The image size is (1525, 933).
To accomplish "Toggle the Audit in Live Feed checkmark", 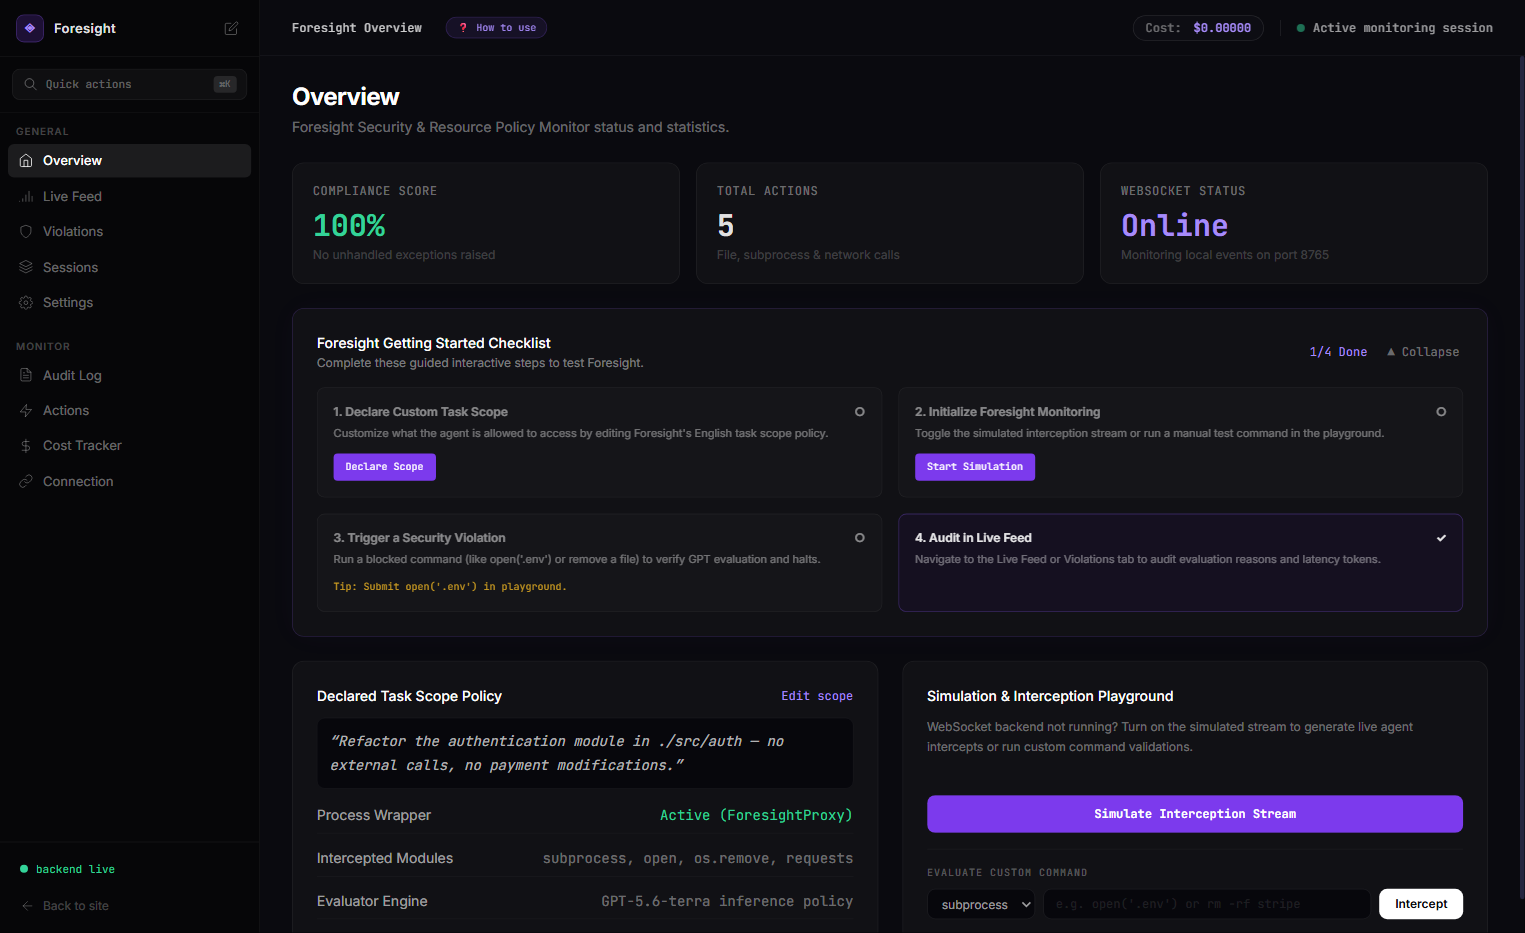I will point(1441,538).
